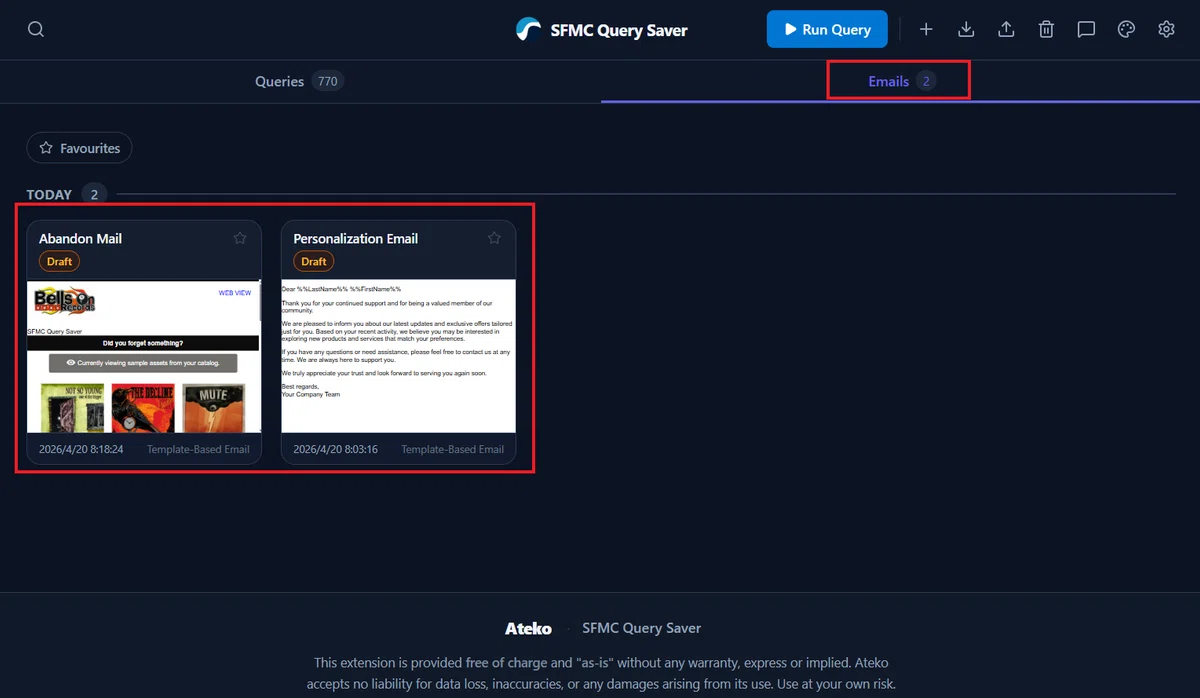Click the 2026/4/20 8:03:16 timestamp
Screen dimensions: 1200x698
pos(335,449)
